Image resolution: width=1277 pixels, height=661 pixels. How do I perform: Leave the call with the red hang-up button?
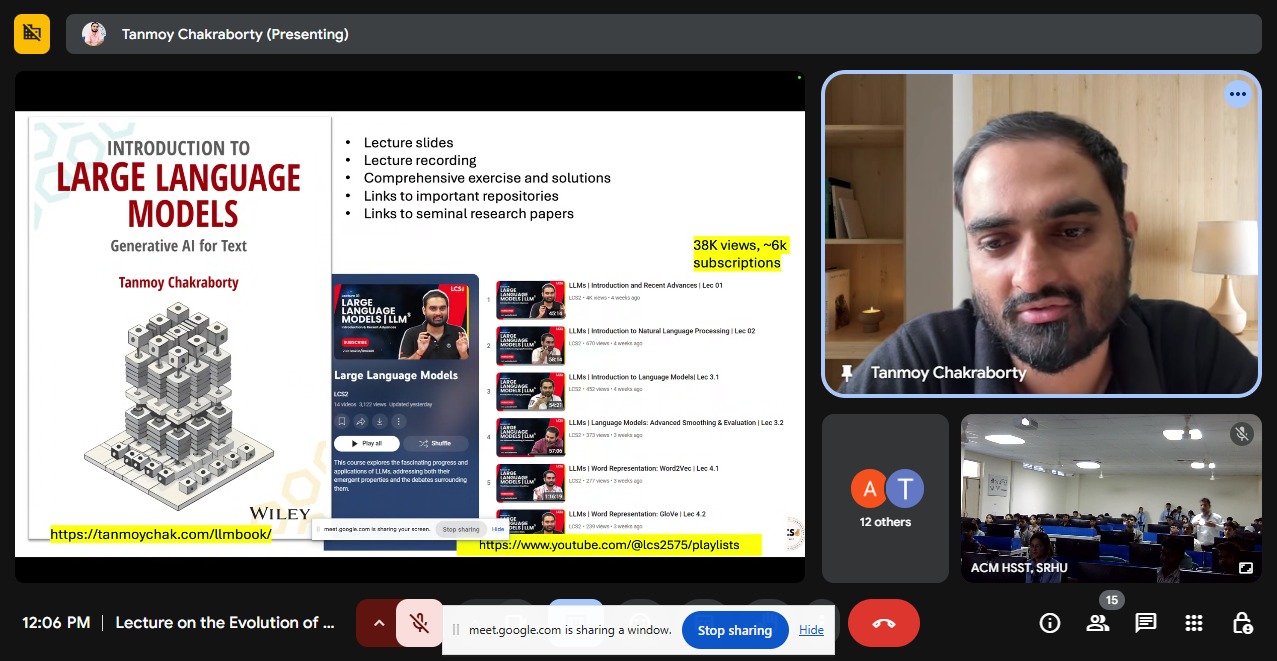click(883, 623)
